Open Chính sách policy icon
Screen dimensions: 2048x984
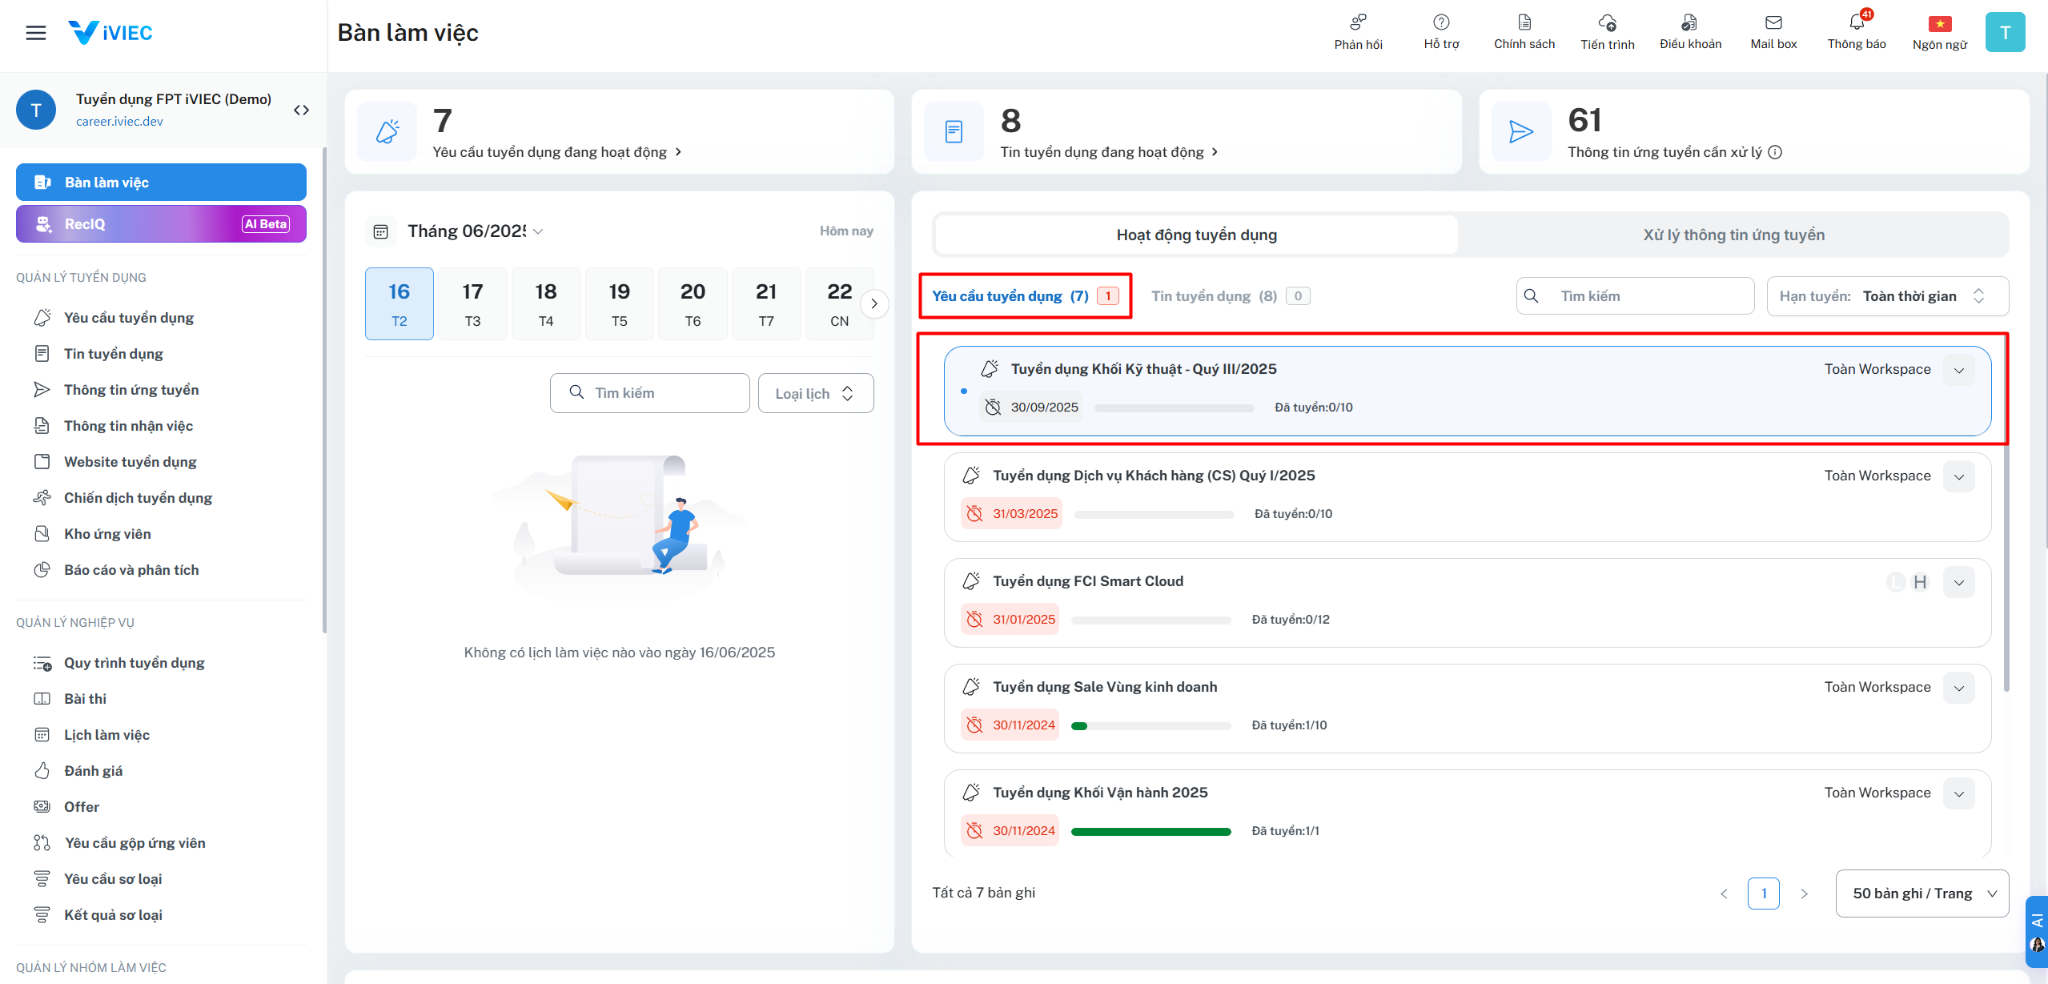[1524, 23]
